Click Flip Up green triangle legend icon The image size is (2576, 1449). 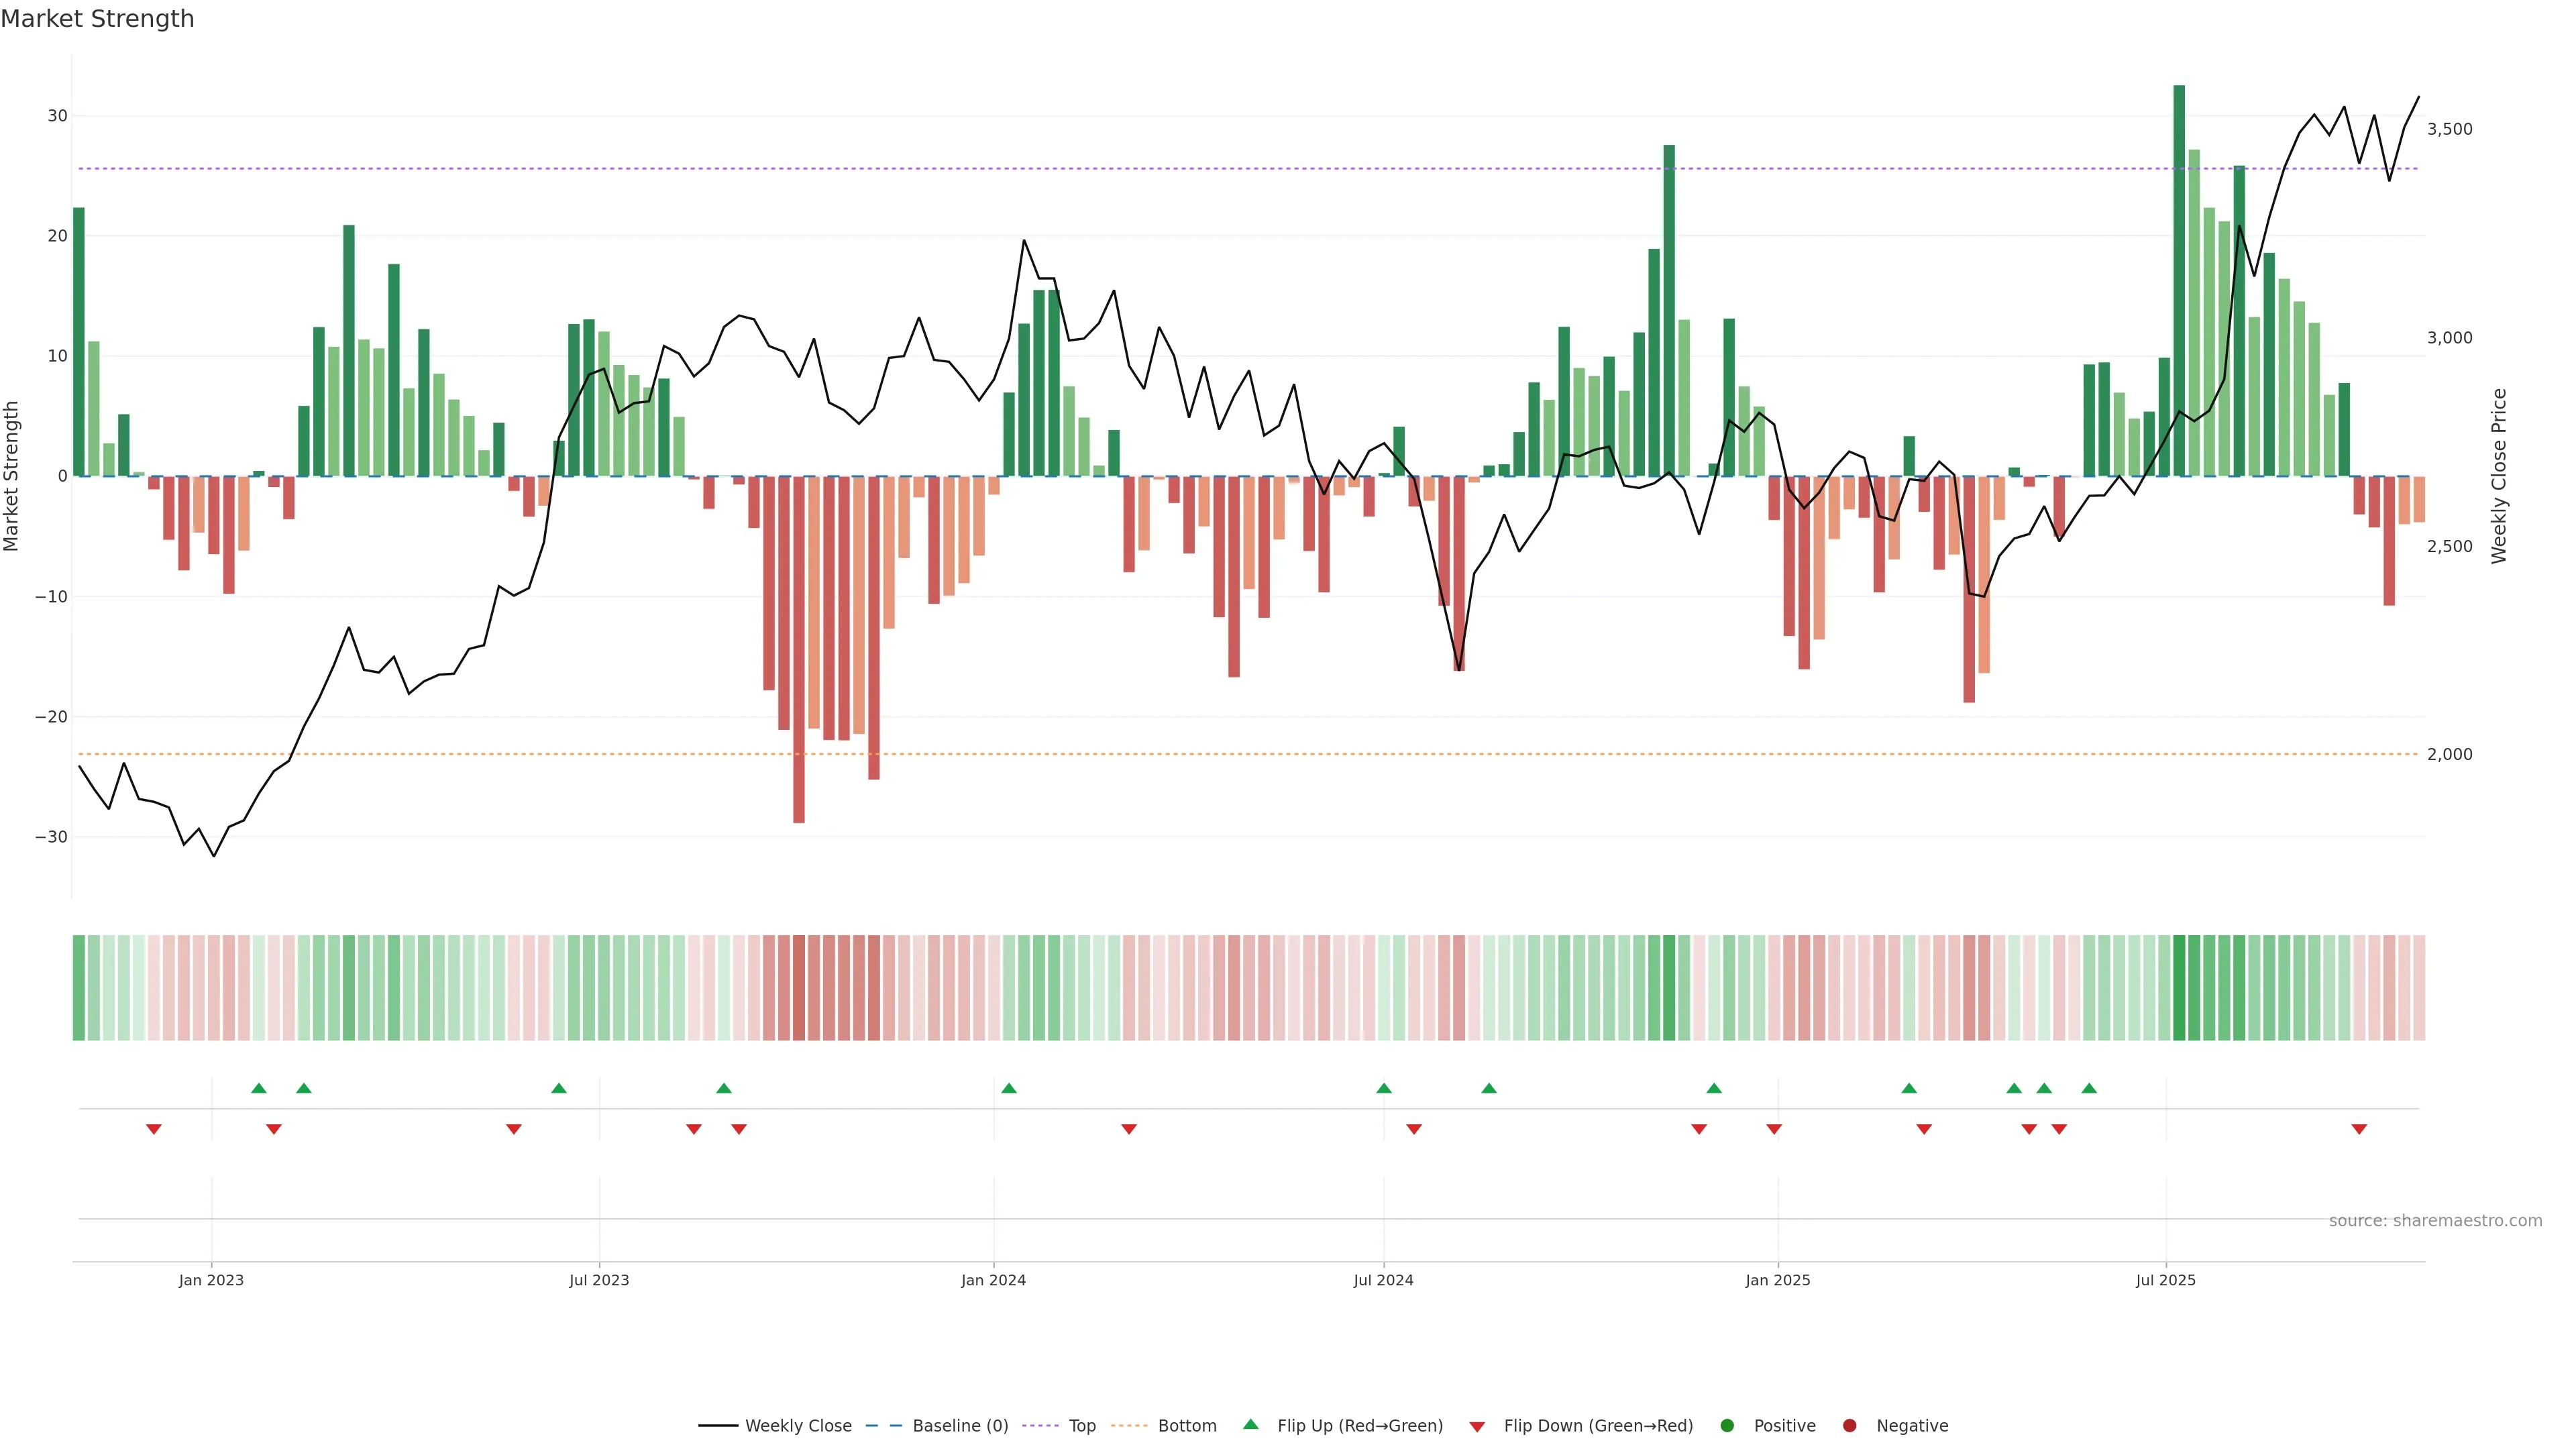pos(1250,1424)
